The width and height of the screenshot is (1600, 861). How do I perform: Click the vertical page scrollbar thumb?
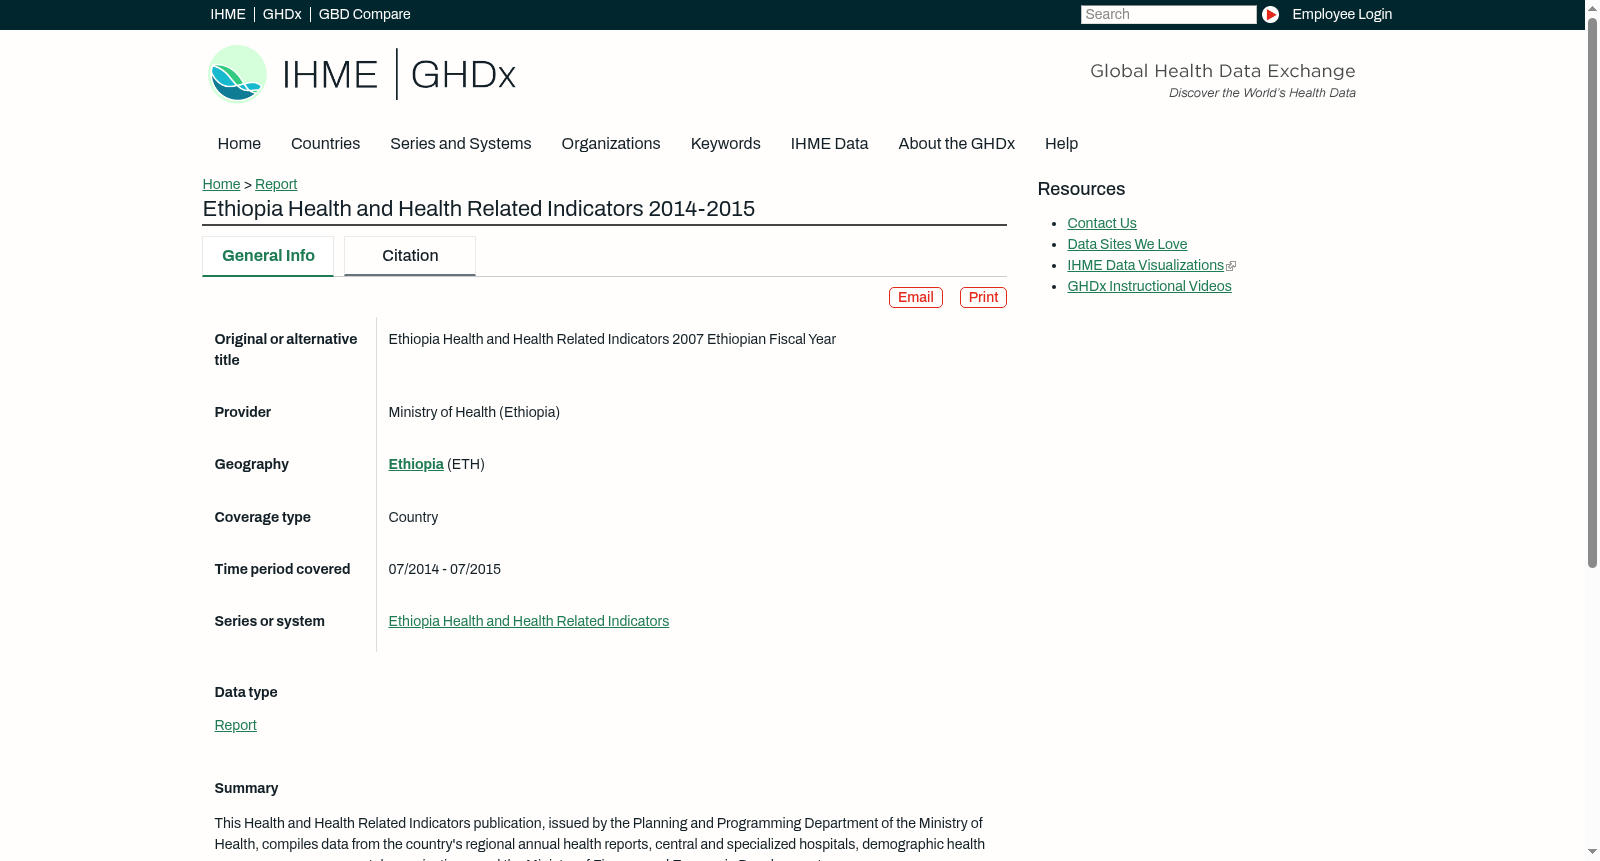[x=1592, y=292]
